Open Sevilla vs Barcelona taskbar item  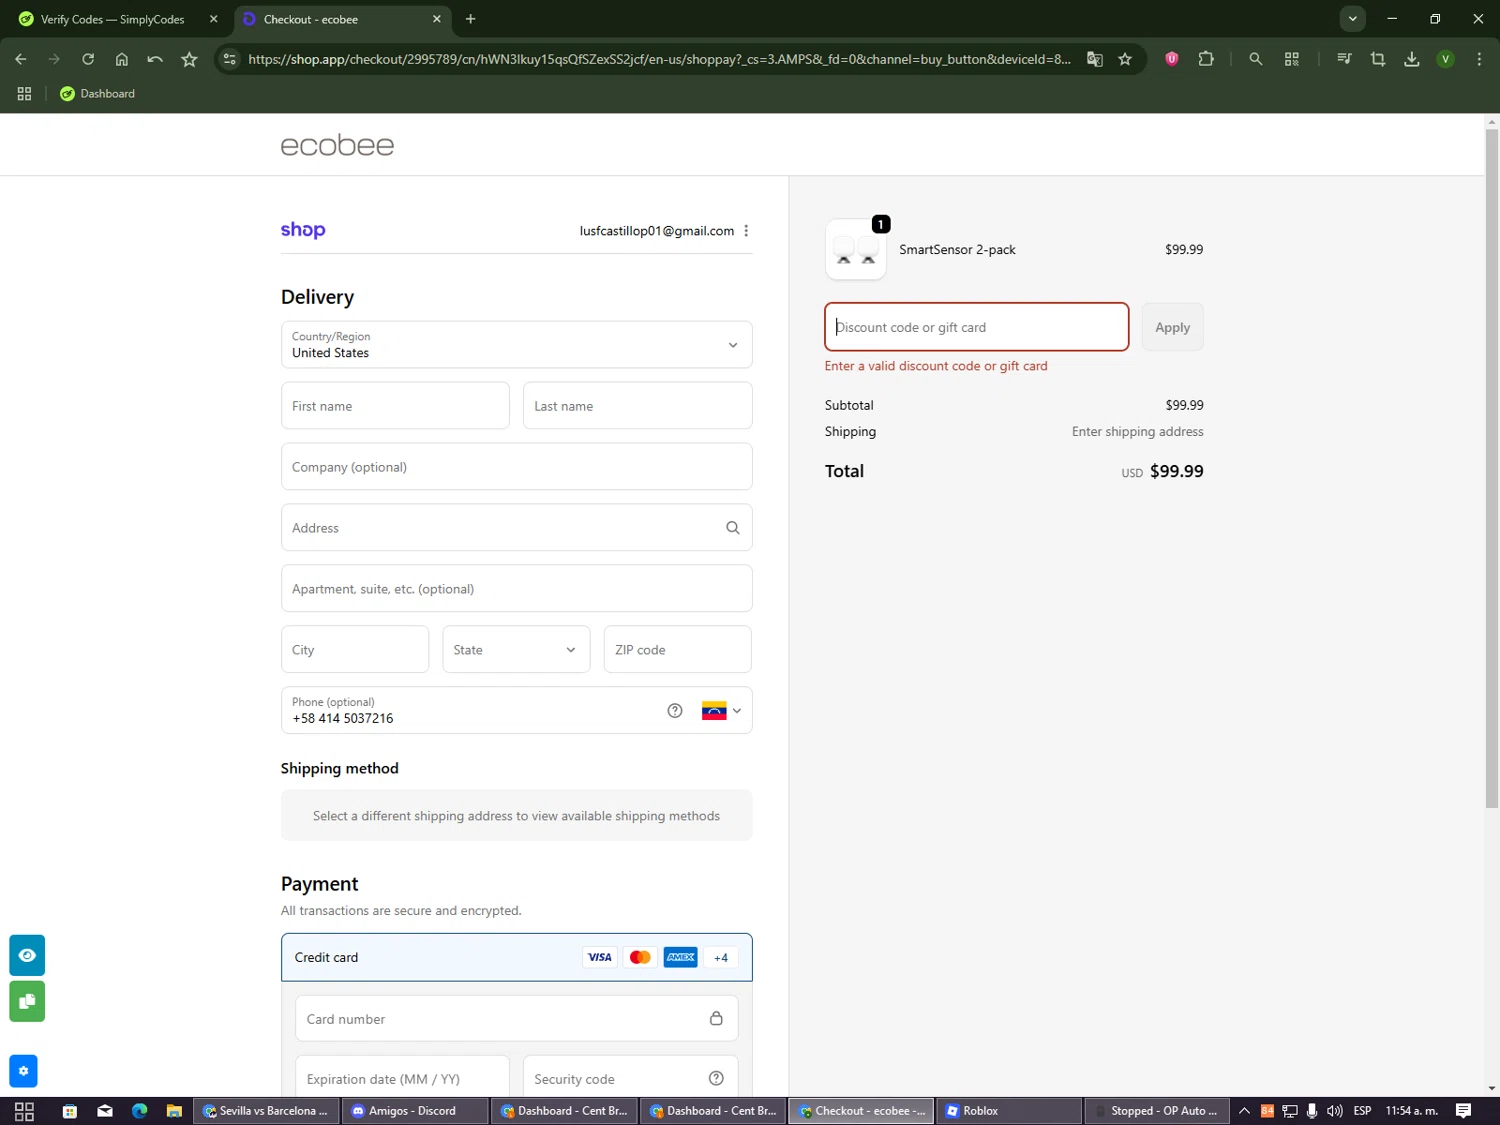coord(266,1111)
